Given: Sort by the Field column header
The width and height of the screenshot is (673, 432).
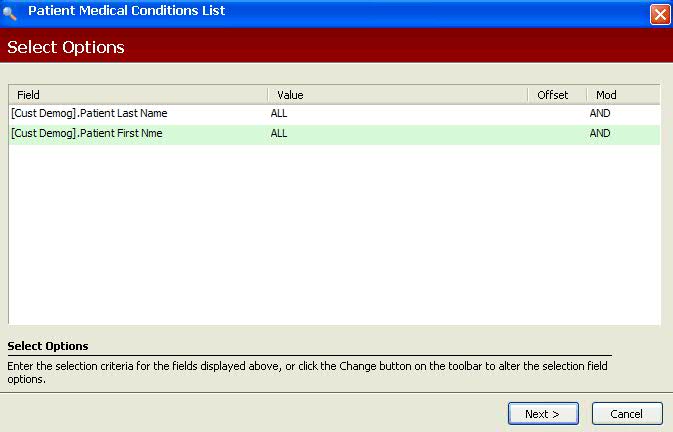Looking at the screenshot, I should (137, 95).
